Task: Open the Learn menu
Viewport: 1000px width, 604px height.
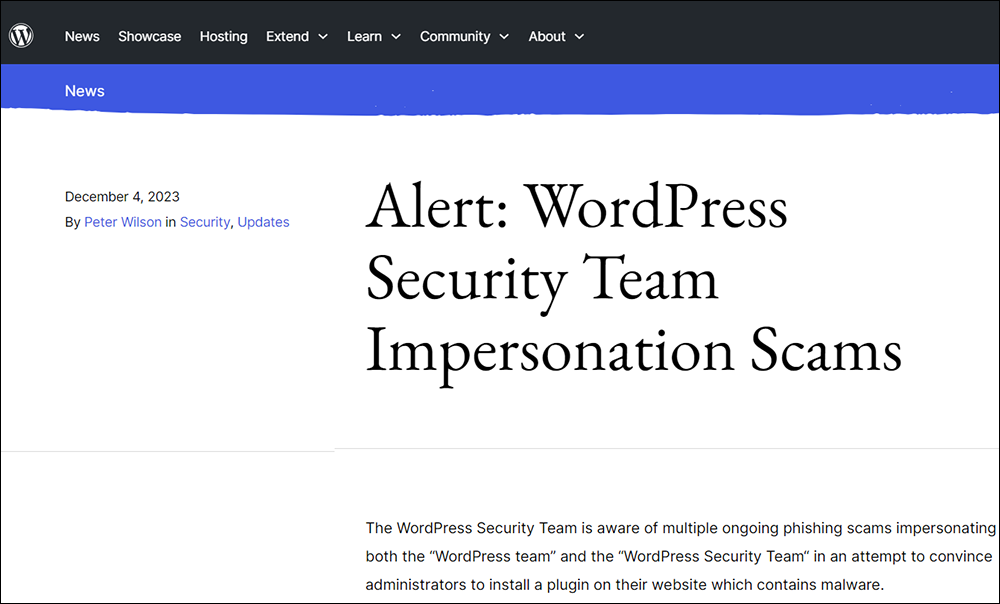Action: click(364, 36)
